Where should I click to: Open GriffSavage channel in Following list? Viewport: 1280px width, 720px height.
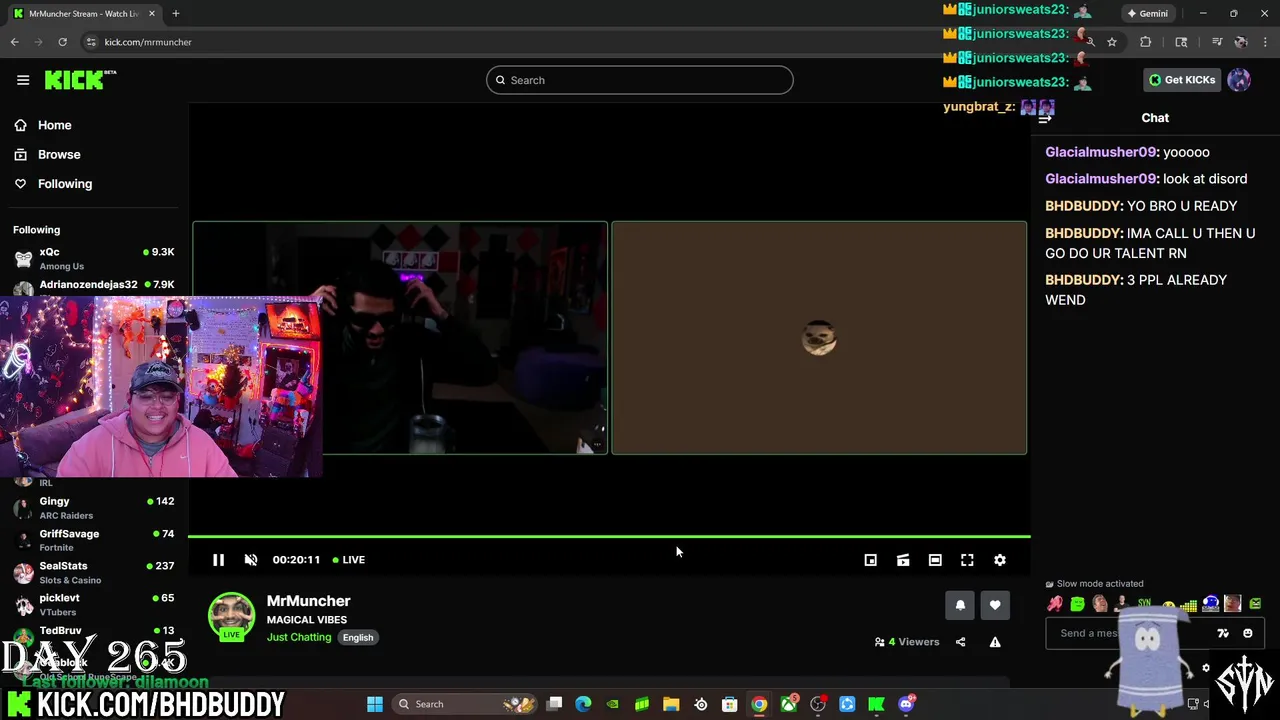[x=94, y=540]
